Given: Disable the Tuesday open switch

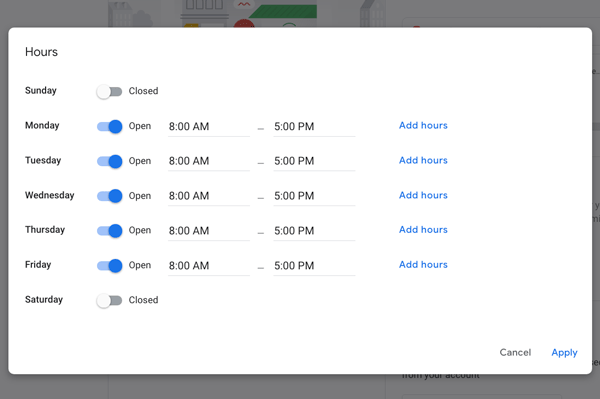Looking at the screenshot, I should click(x=109, y=161).
